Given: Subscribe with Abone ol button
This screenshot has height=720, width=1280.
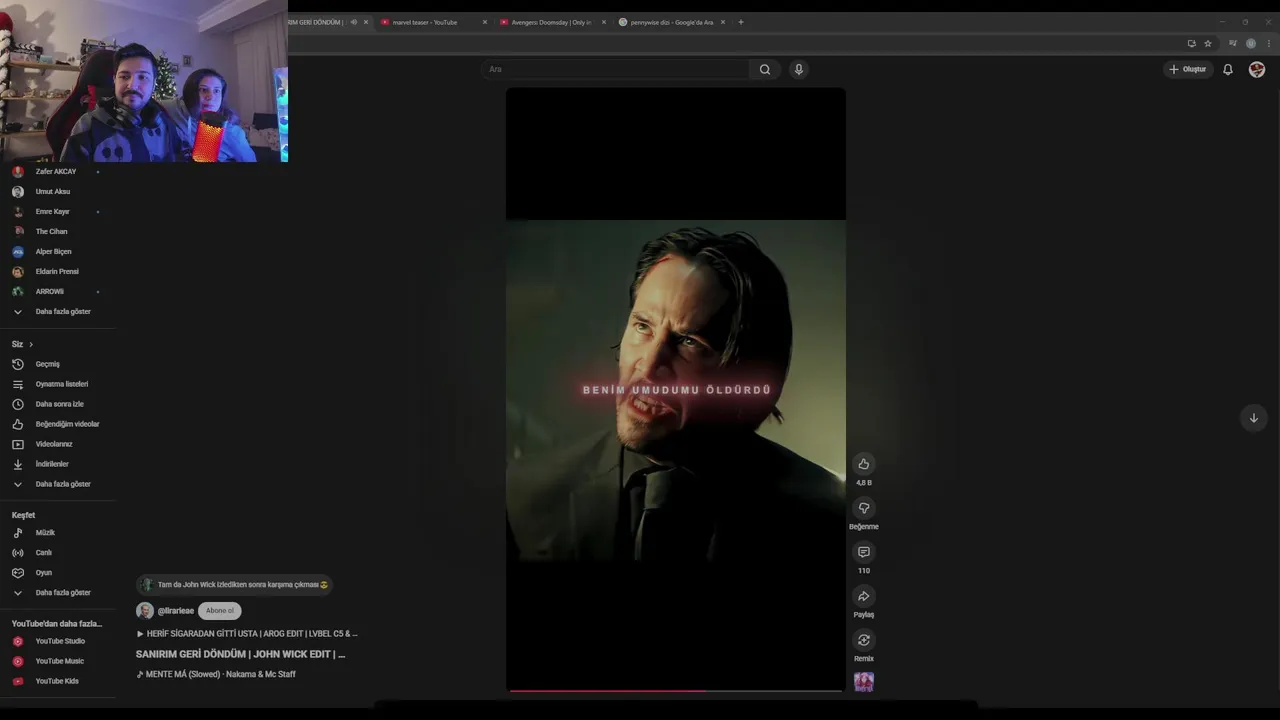Looking at the screenshot, I should (x=220, y=610).
